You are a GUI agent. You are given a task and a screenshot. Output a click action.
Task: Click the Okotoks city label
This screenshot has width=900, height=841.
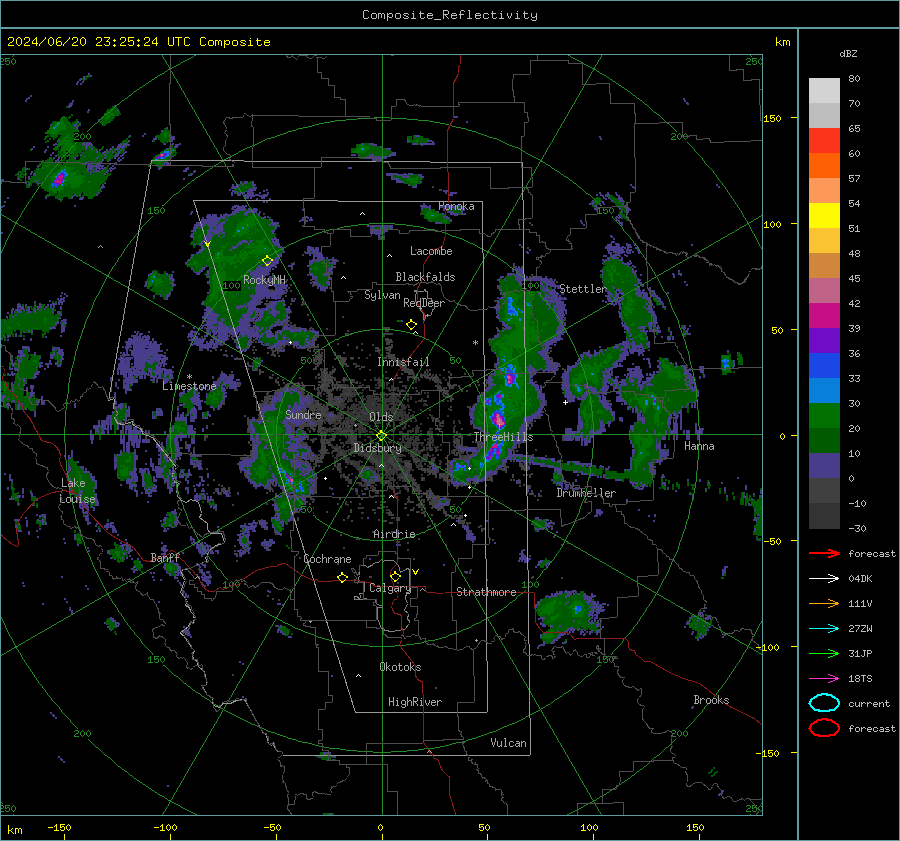(x=400, y=667)
